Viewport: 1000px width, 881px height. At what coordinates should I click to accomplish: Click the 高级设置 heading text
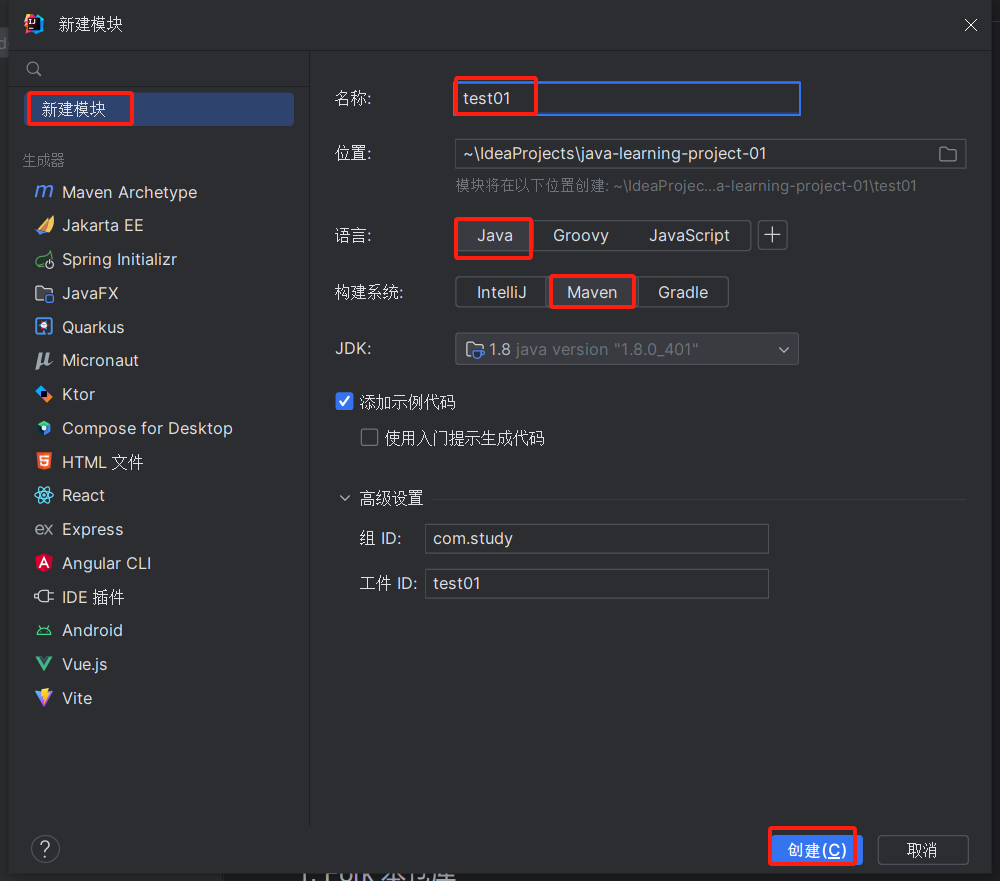(391, 498)
